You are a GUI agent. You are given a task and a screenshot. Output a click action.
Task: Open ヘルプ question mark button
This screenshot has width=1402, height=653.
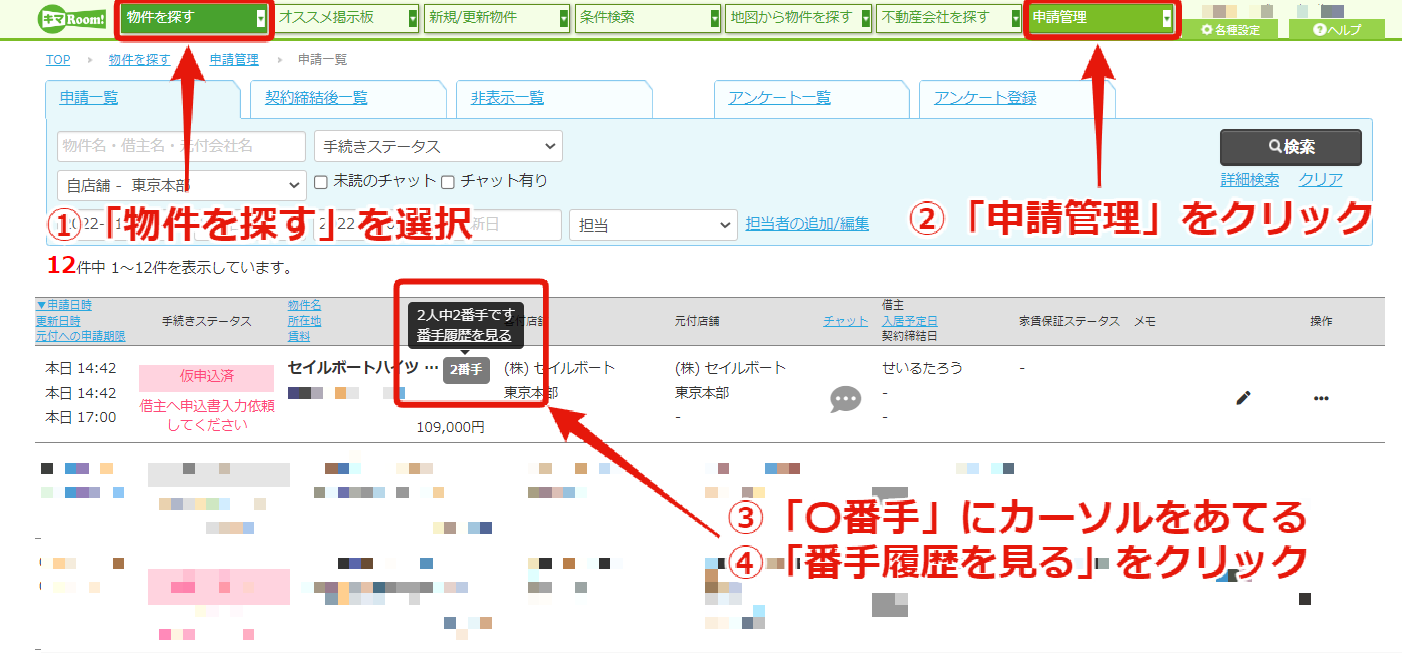(1337, 29)
